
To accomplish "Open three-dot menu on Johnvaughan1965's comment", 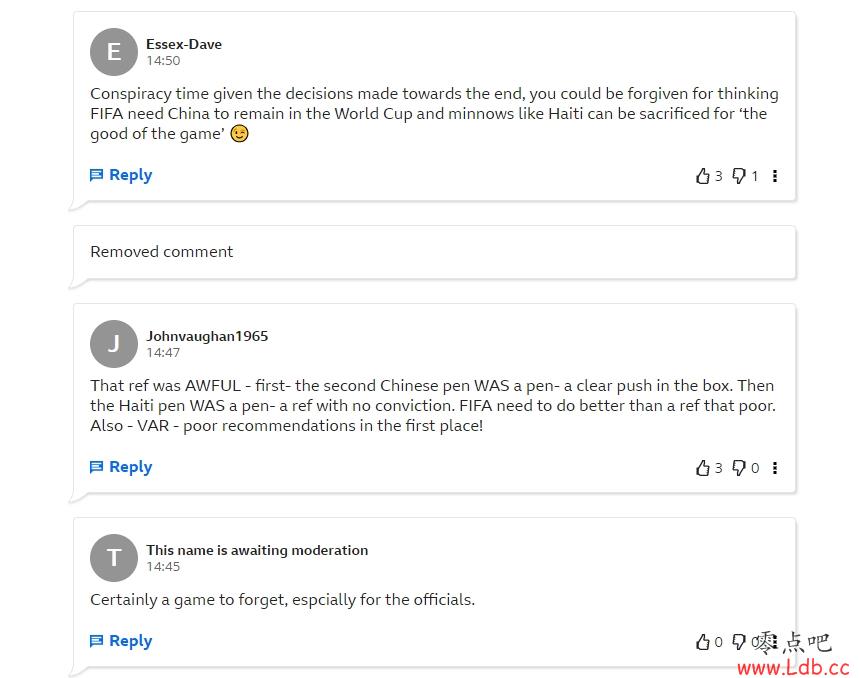I will (775, 468).
